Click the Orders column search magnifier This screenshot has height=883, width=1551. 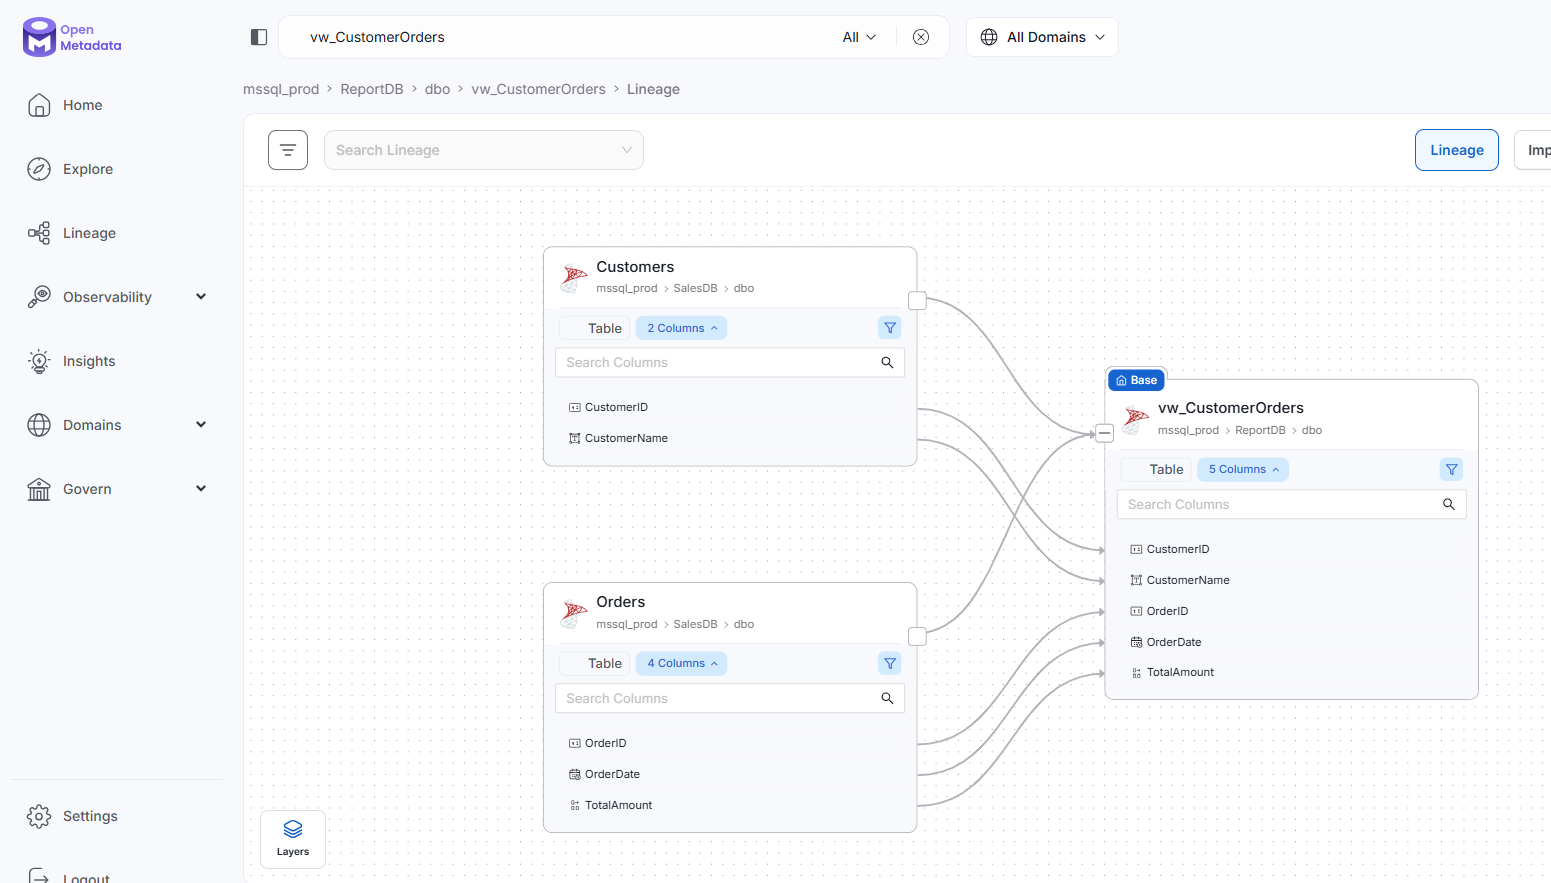point(887,698)
